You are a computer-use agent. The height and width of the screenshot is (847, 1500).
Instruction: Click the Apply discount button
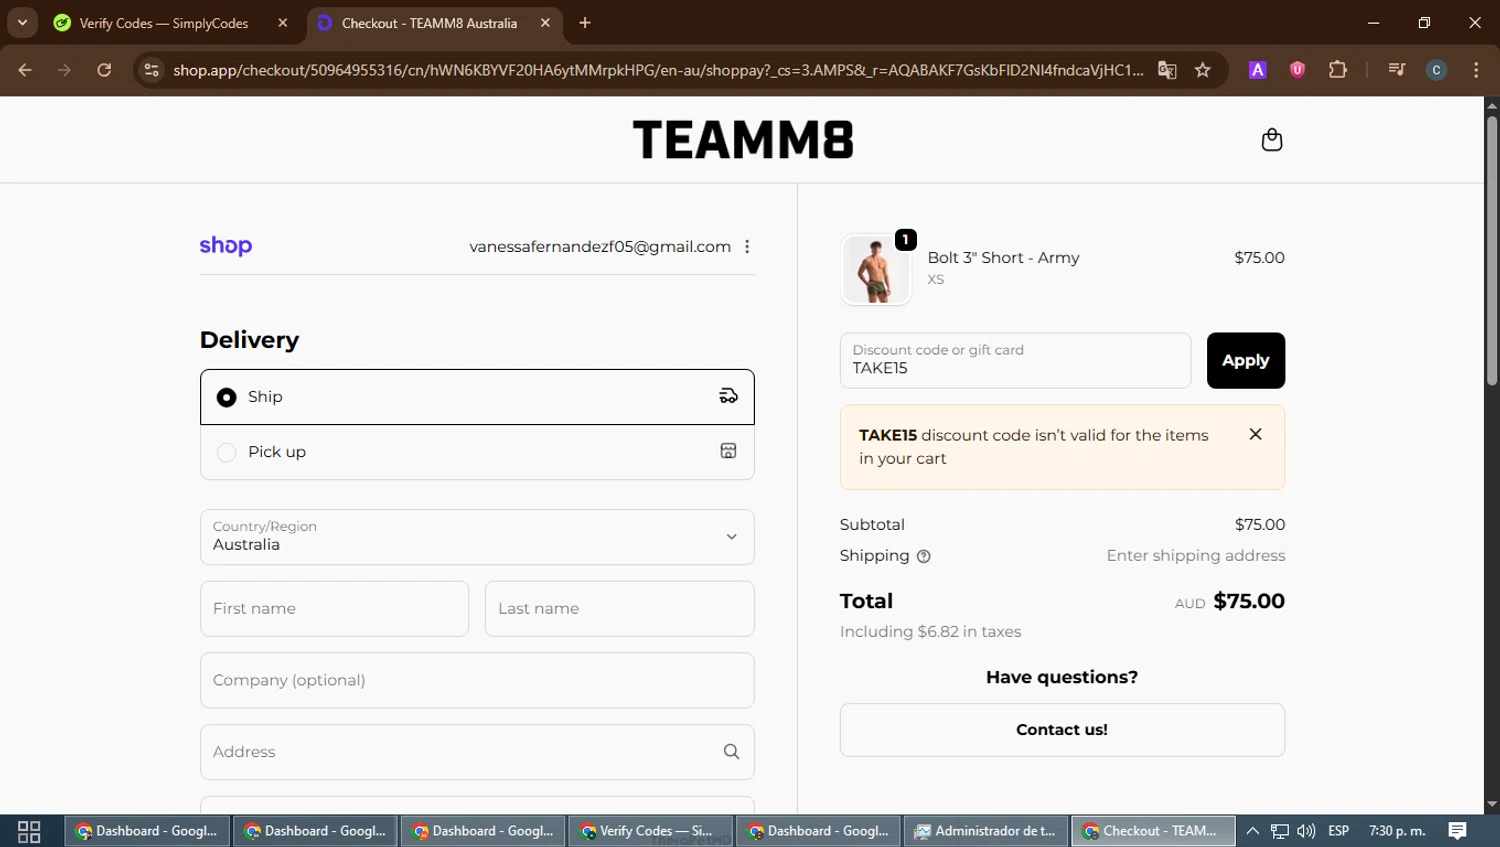[x=1245, y=360]
